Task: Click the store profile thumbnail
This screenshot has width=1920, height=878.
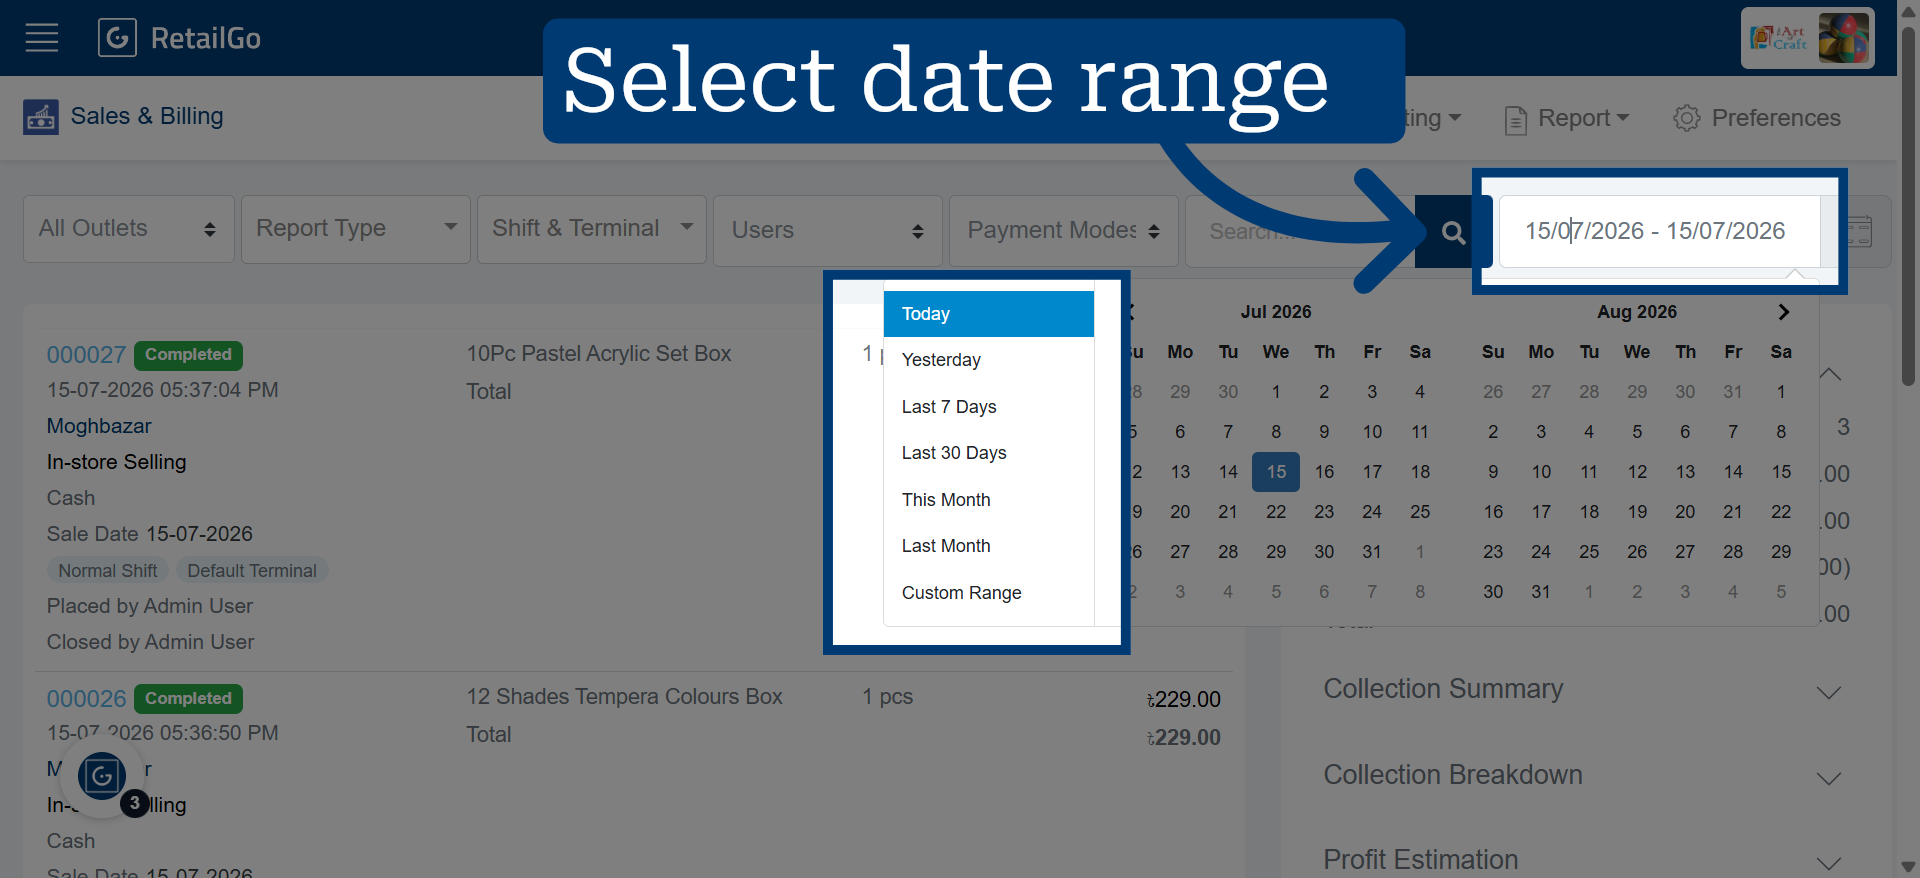Action: [1808, 38]
